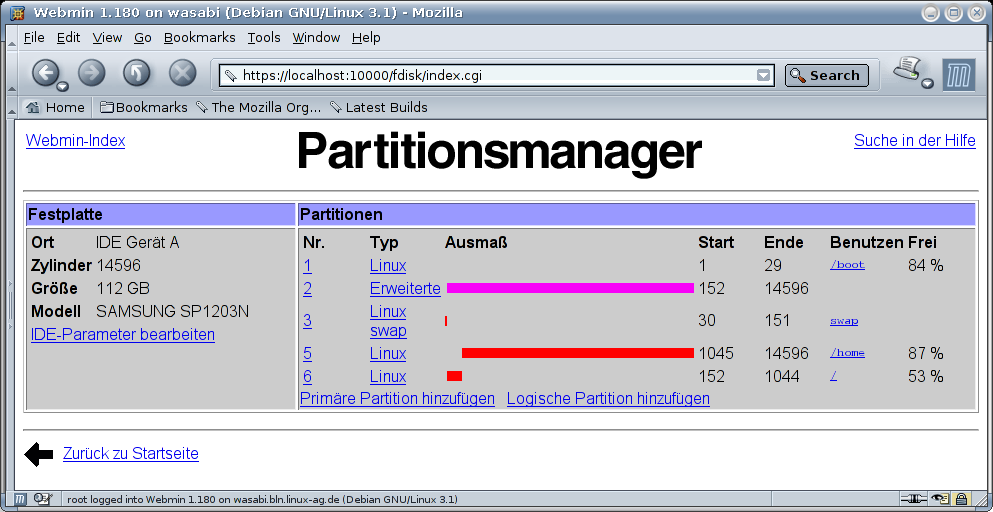Open Suche in der Hilfe link

[x=914, y=141]
